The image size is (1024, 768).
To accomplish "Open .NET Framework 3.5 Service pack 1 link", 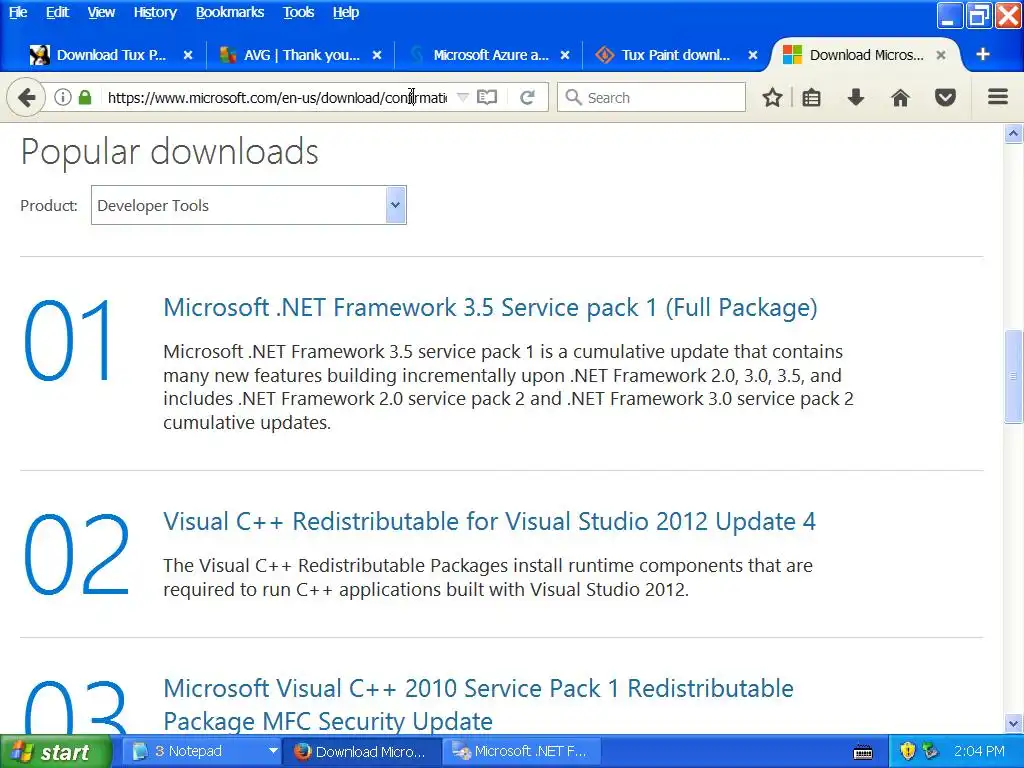I will coord(490,308).
